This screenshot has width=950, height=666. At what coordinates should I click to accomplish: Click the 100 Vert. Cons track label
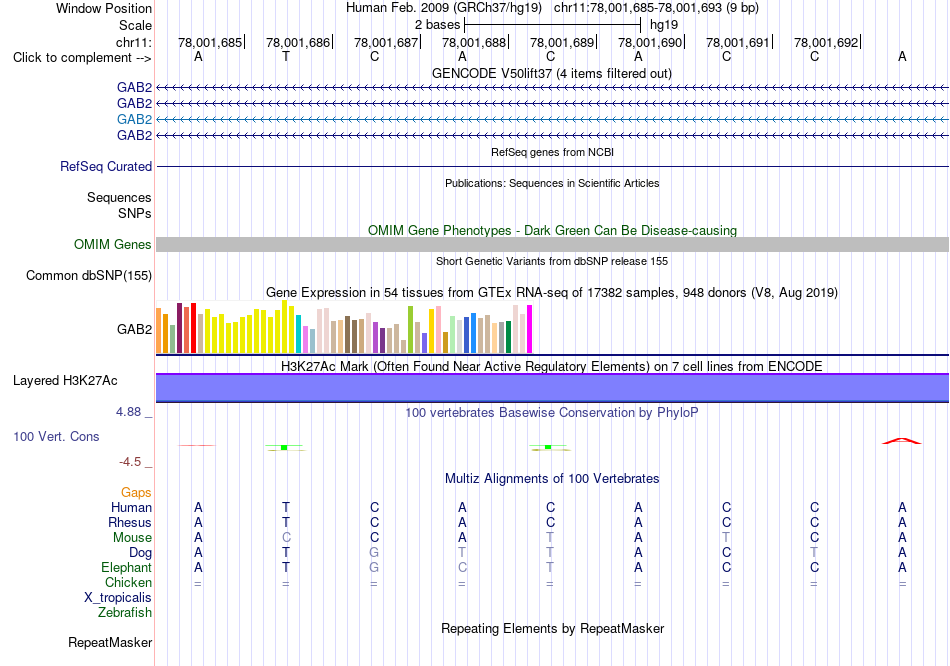point(56,436)
